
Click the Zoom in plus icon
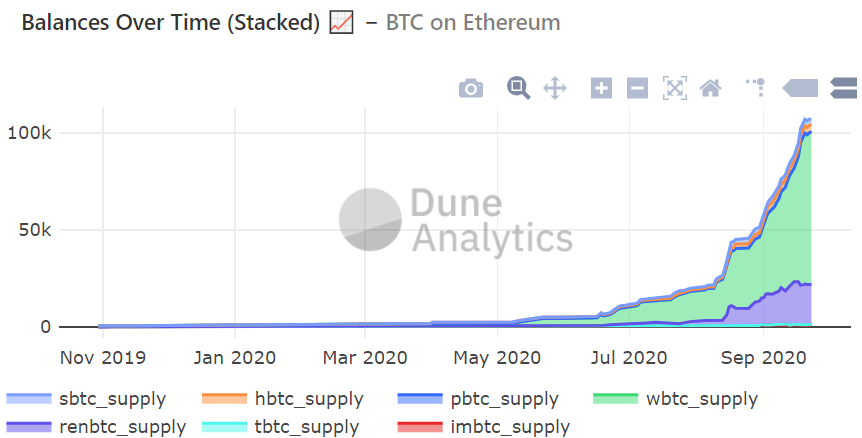coord(601,88)
